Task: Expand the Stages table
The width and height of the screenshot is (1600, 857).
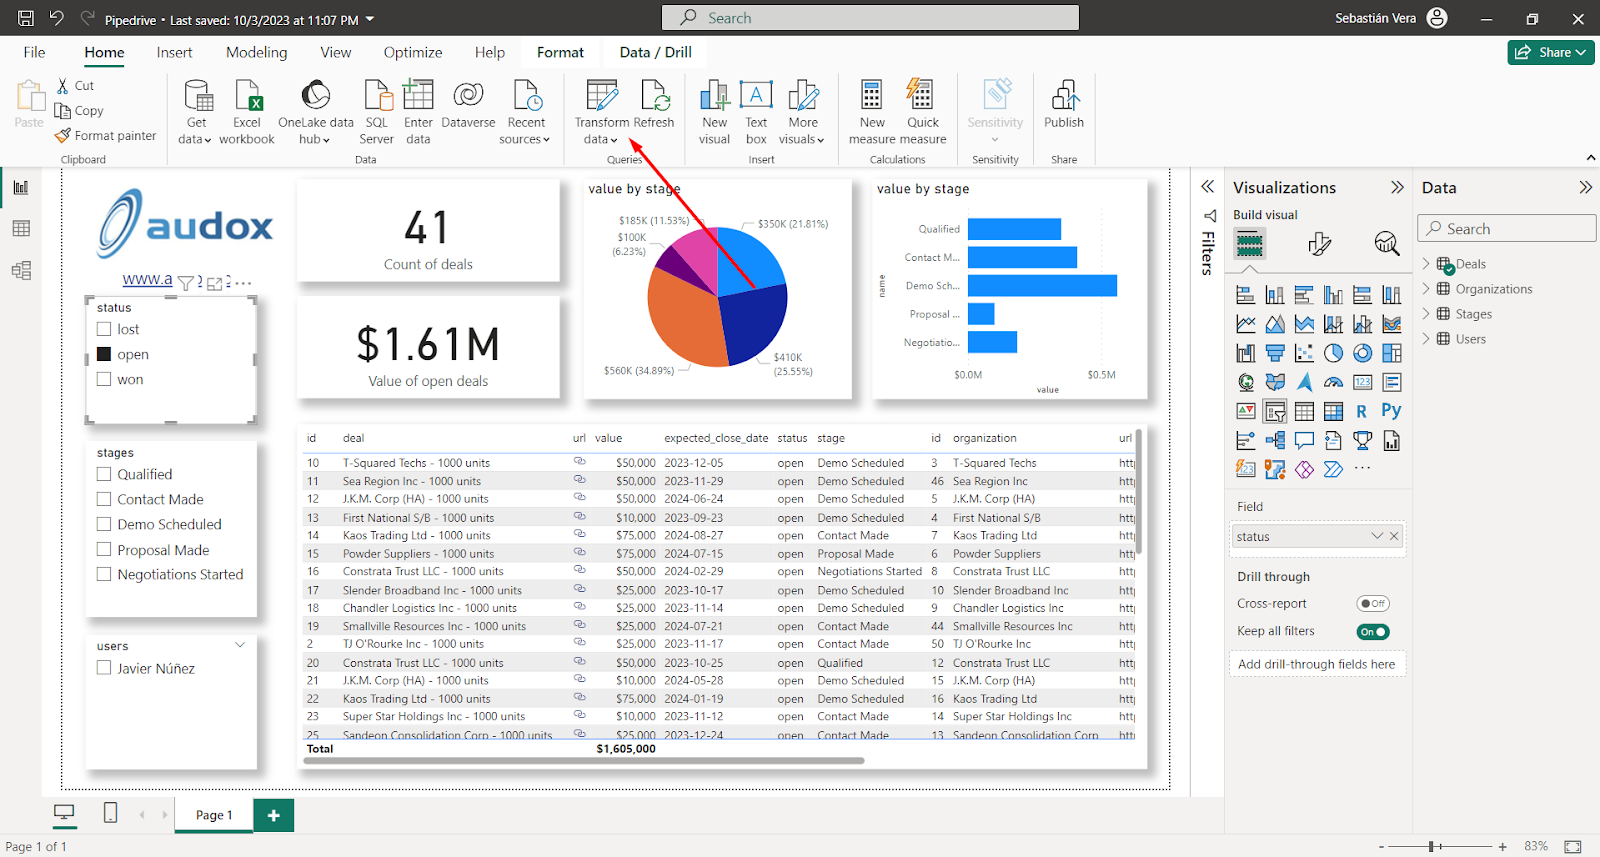Action: pyautogui.click(x=1427, y=314)
